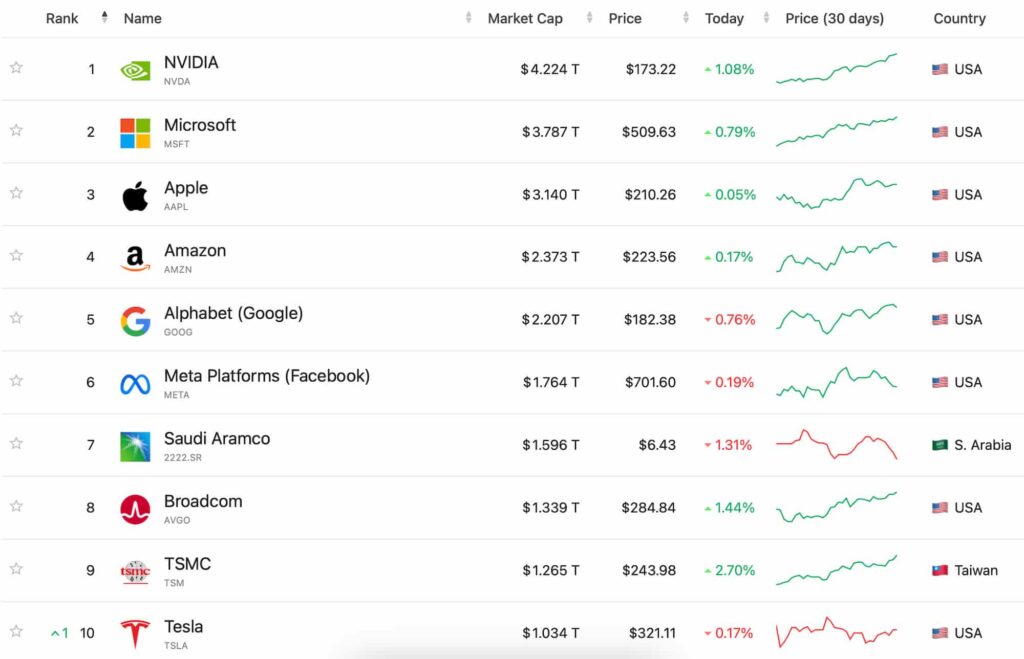Click the Apple logo icon
The height and width of the screenshot is (659, 1024).
135,195
